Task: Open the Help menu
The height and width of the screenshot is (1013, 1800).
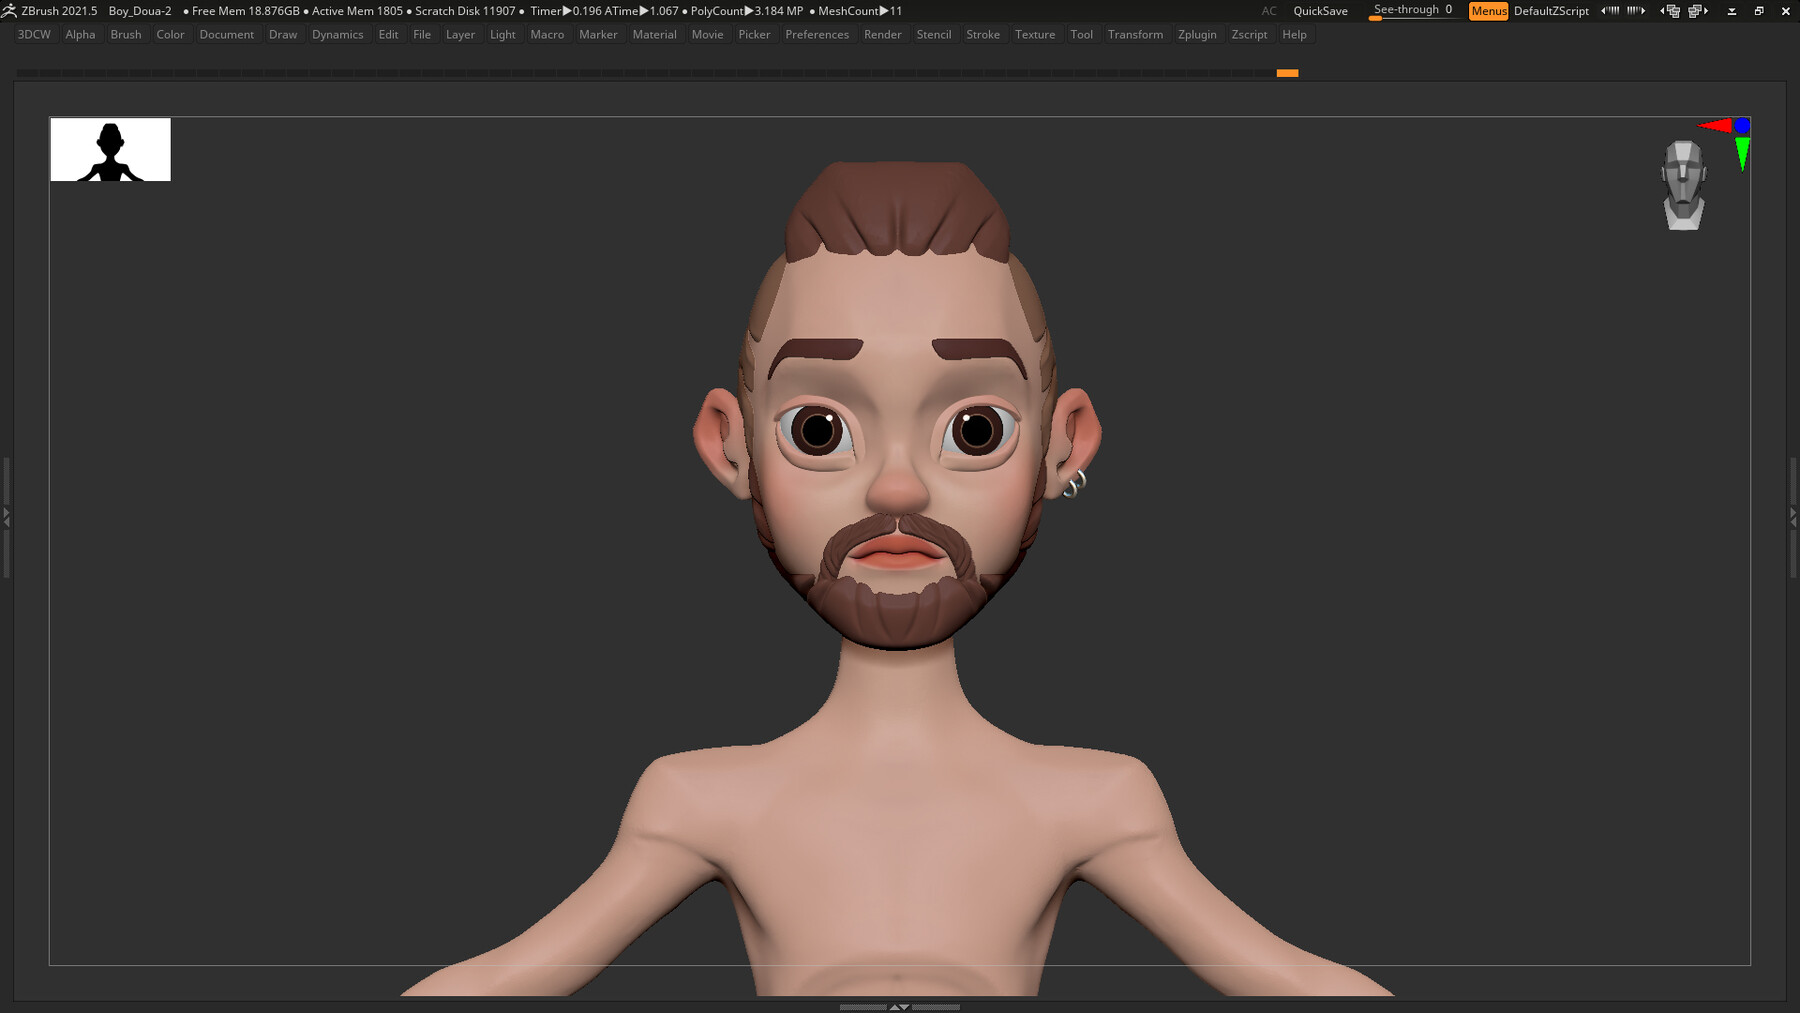Action: [x=1294, y=34]
